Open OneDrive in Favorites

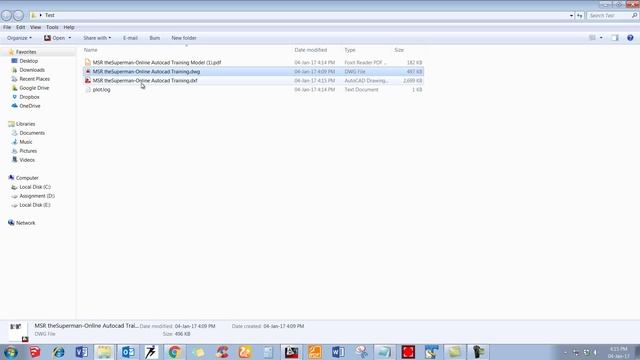click(30, 106)
